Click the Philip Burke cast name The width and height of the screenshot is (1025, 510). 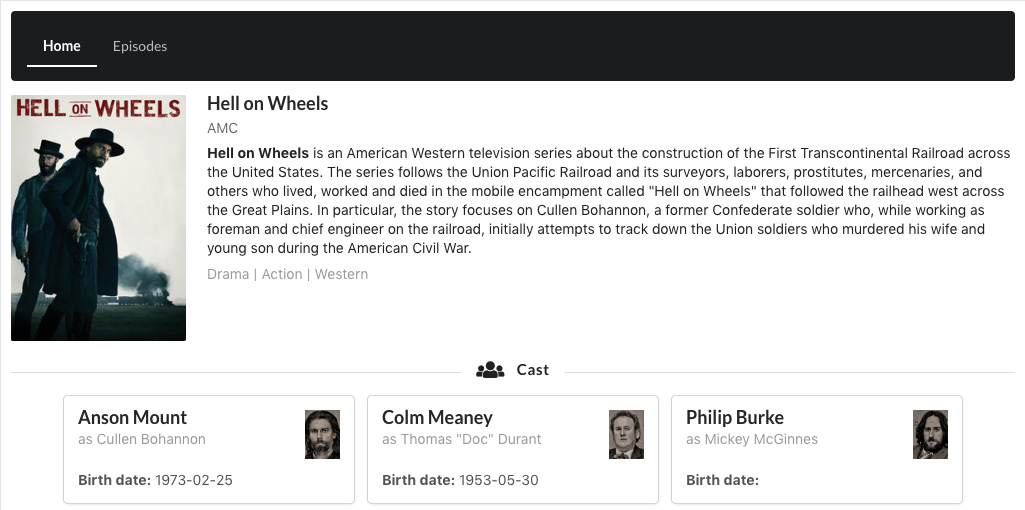(x=735, y=417)
